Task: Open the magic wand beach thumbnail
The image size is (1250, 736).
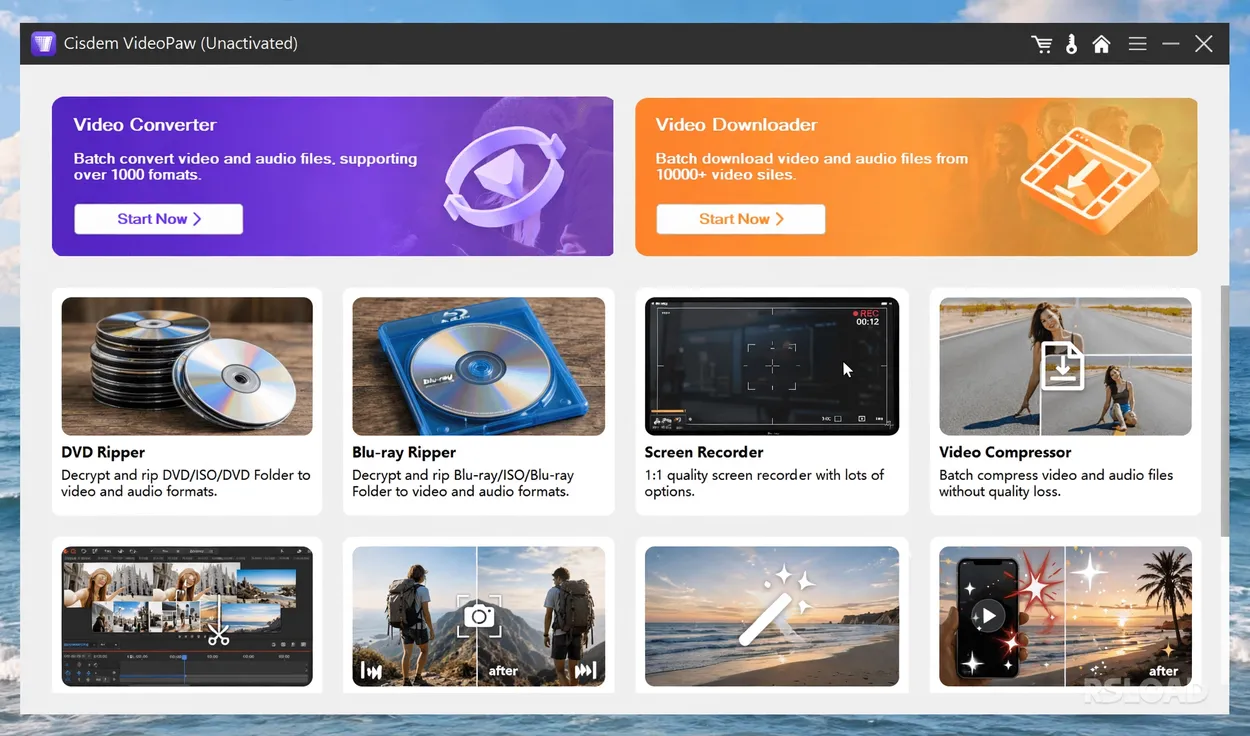Action: pyautogui.click(x=772, y=616)
